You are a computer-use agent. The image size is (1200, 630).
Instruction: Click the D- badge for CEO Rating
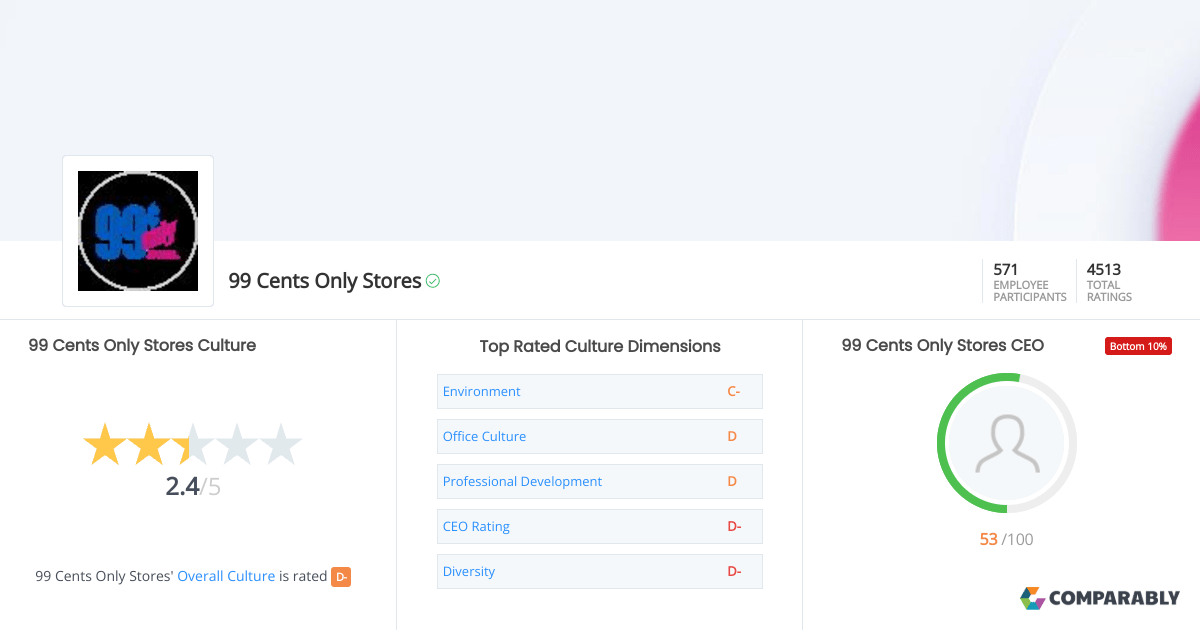734,526
